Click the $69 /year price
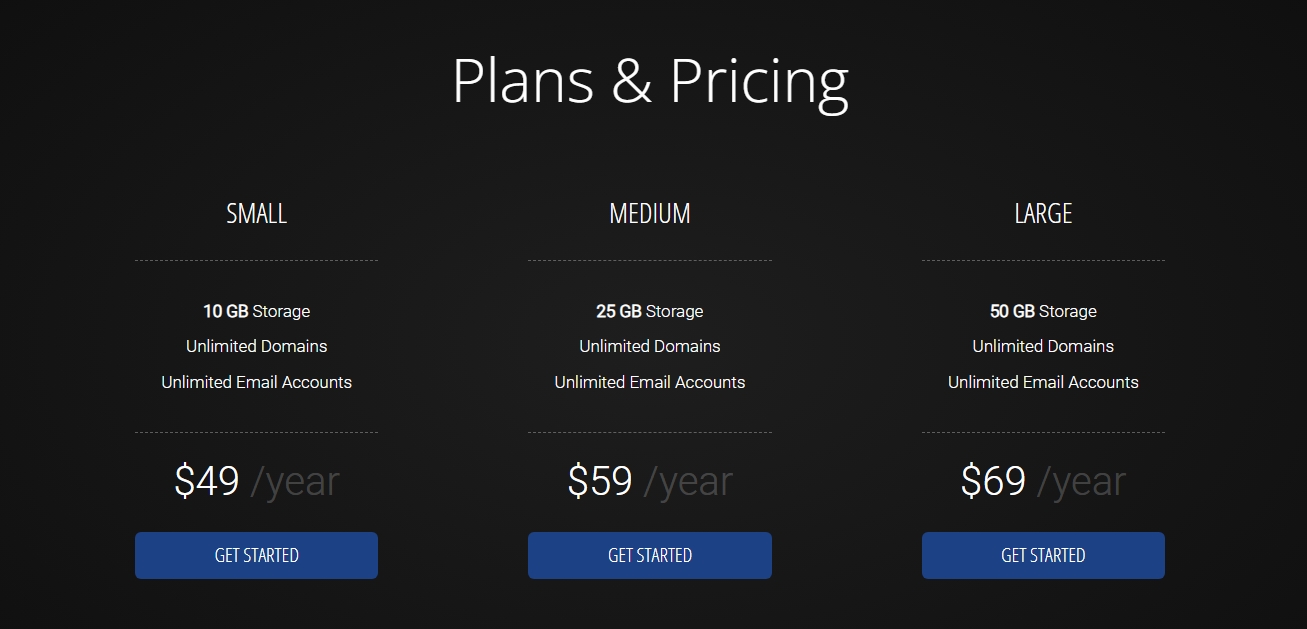Image resolution: width=1307 pixels, height=629 pixels. pyautogui.click(x=1043, y=482)
